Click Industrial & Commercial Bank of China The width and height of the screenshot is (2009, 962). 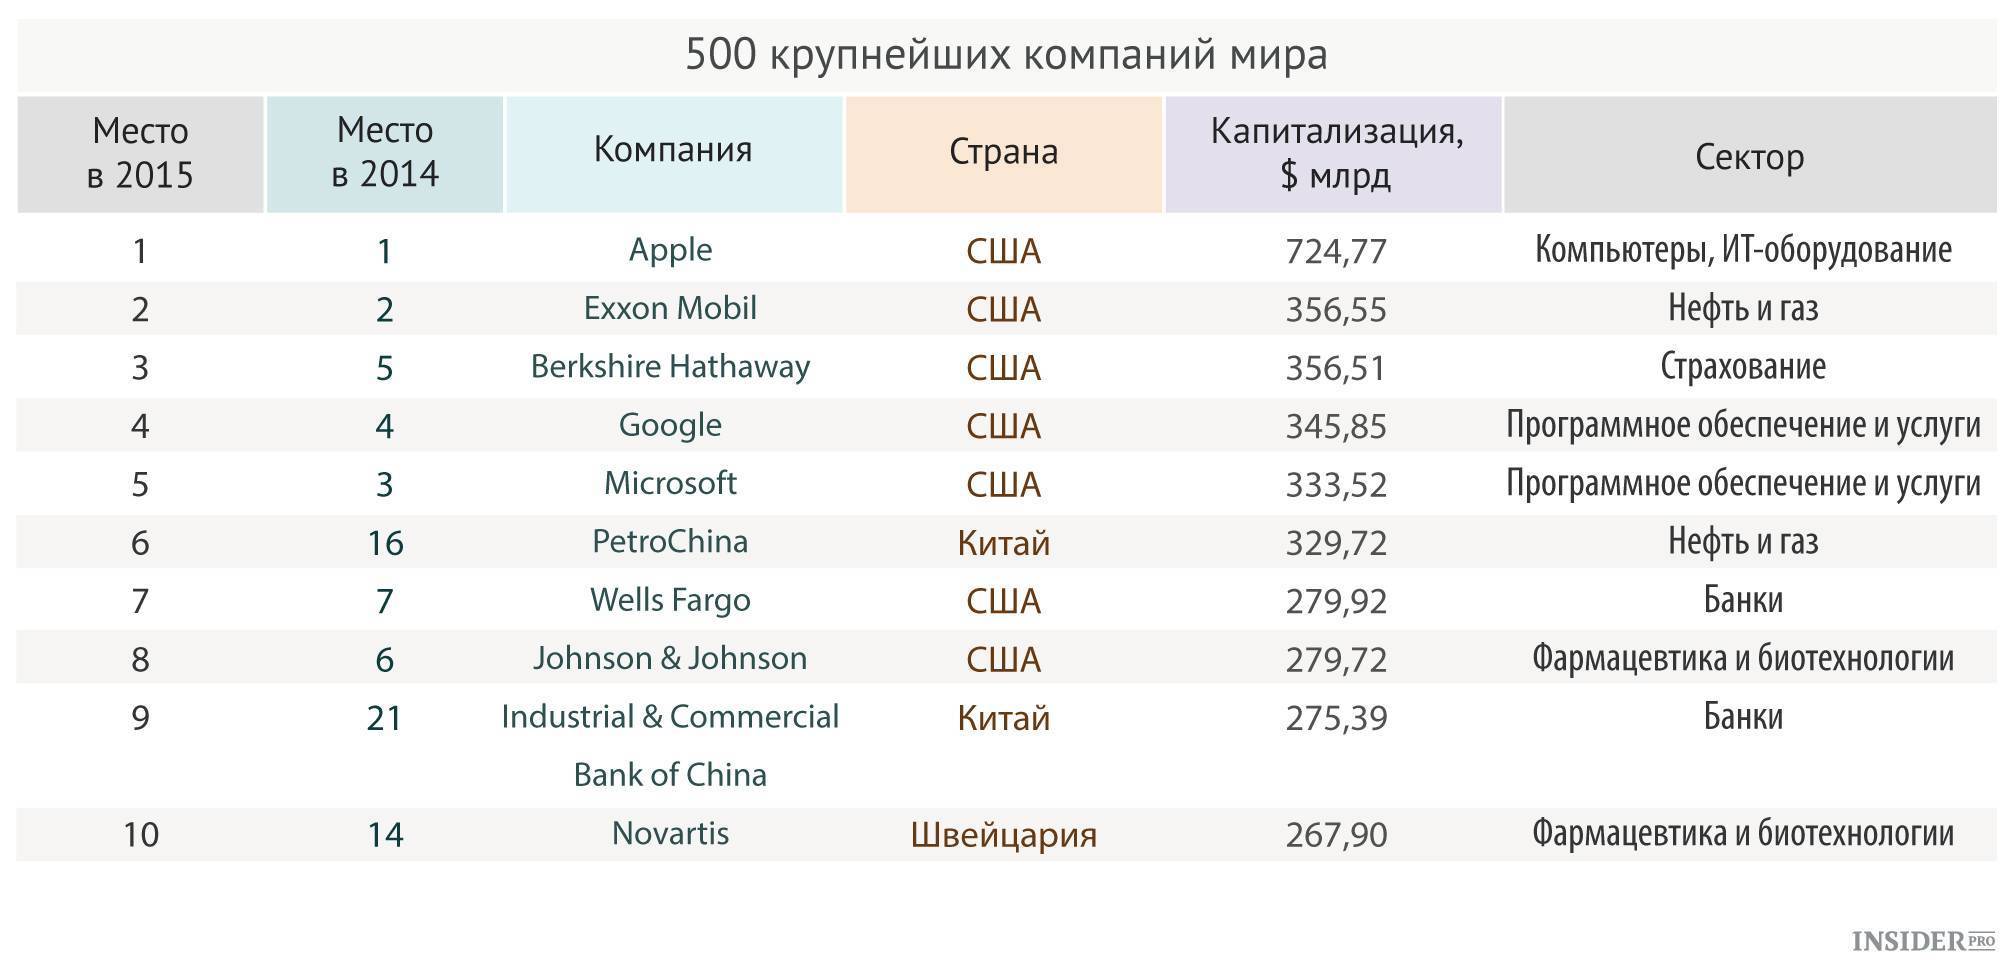point(670,745)
